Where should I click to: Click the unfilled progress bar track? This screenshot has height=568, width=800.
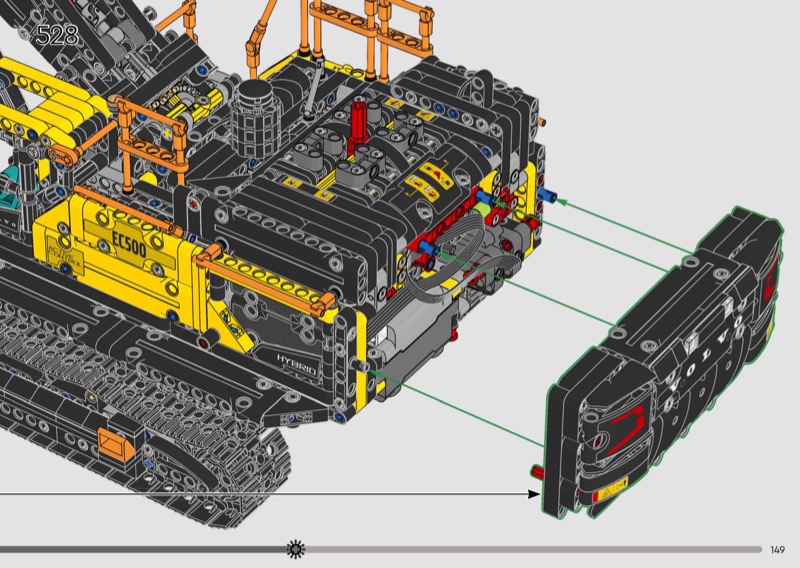[x=530, y=548]
